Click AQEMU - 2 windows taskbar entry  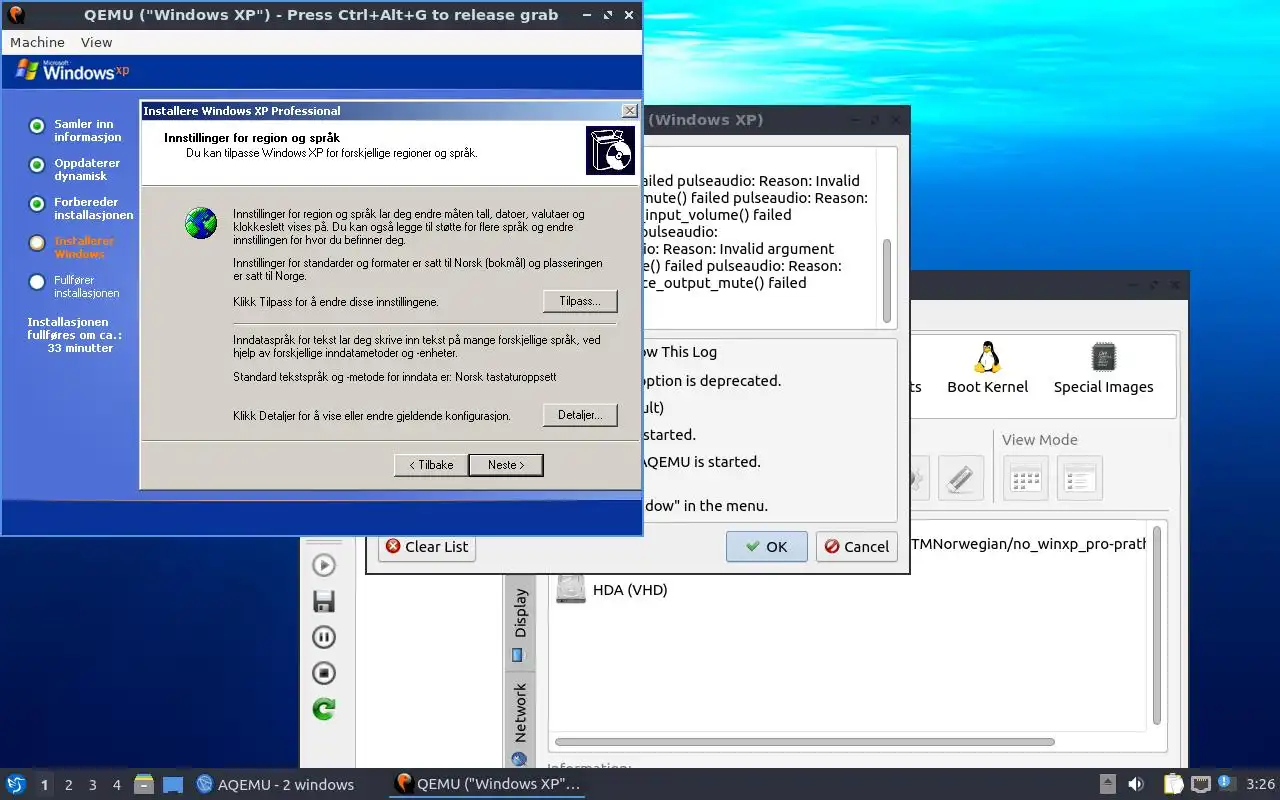pyautogui.click(x=276, y=784)
